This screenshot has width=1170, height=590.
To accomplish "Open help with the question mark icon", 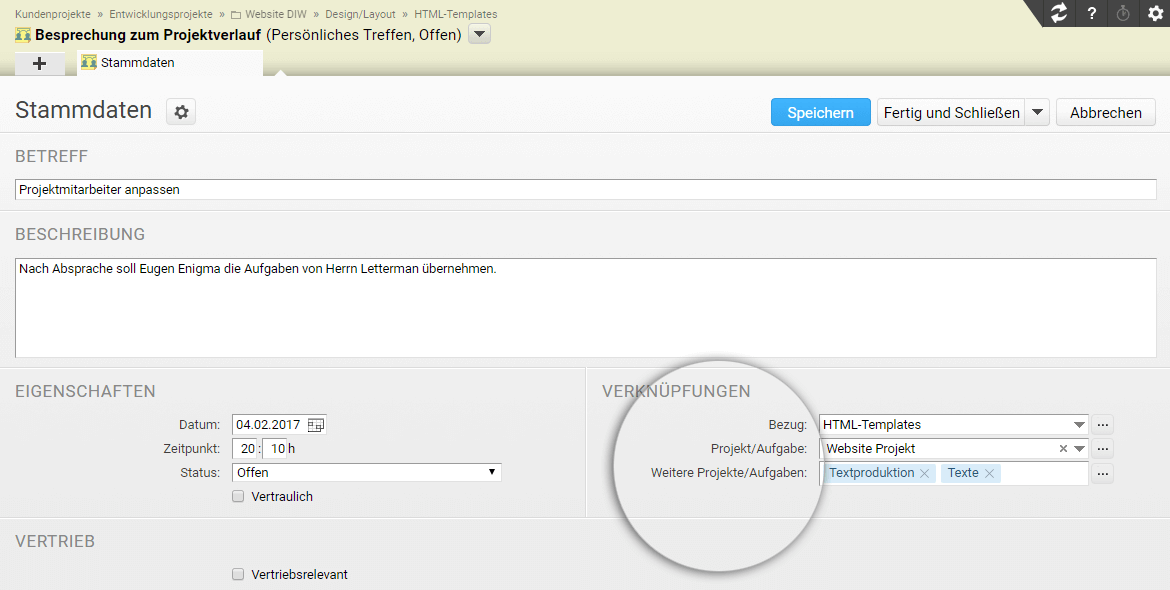I will pos(1092,13).
